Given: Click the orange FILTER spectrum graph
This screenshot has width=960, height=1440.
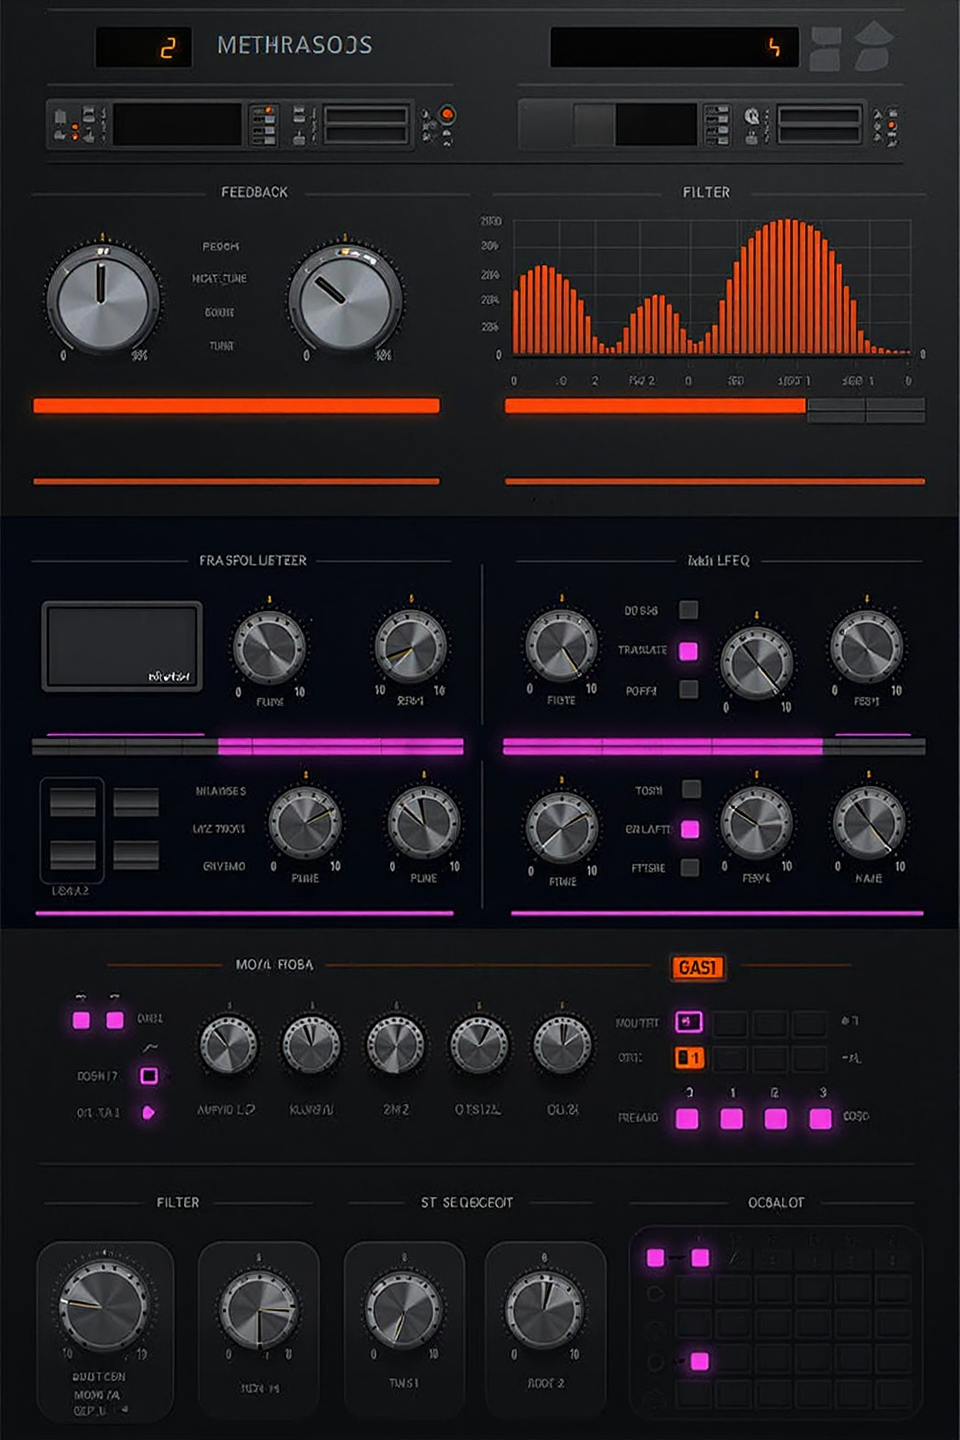Looking at the screenshot, I should (711, 287).
